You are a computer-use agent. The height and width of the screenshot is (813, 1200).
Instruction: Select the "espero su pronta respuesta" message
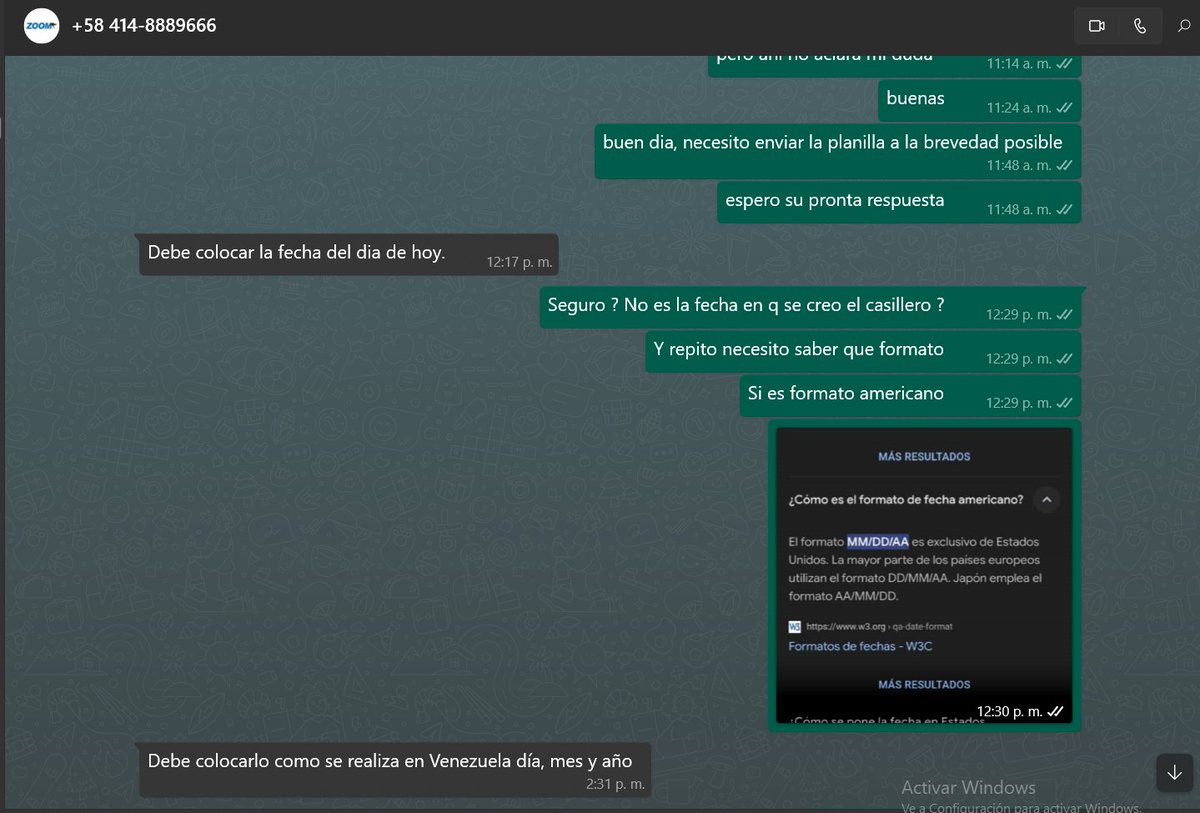coord(899,203)
